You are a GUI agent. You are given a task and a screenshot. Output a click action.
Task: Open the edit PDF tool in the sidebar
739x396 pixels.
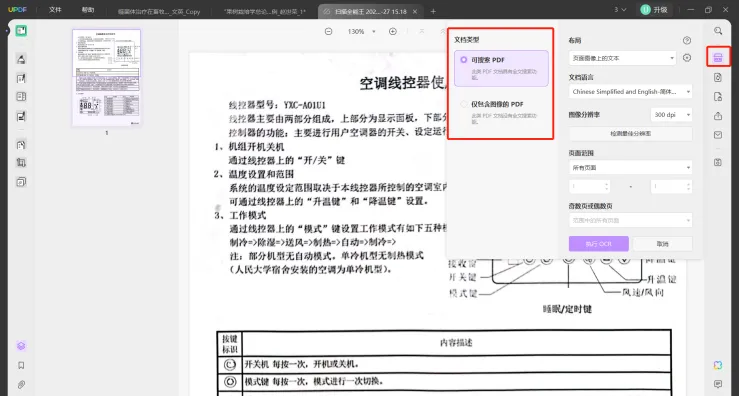[x=21, y=78]
